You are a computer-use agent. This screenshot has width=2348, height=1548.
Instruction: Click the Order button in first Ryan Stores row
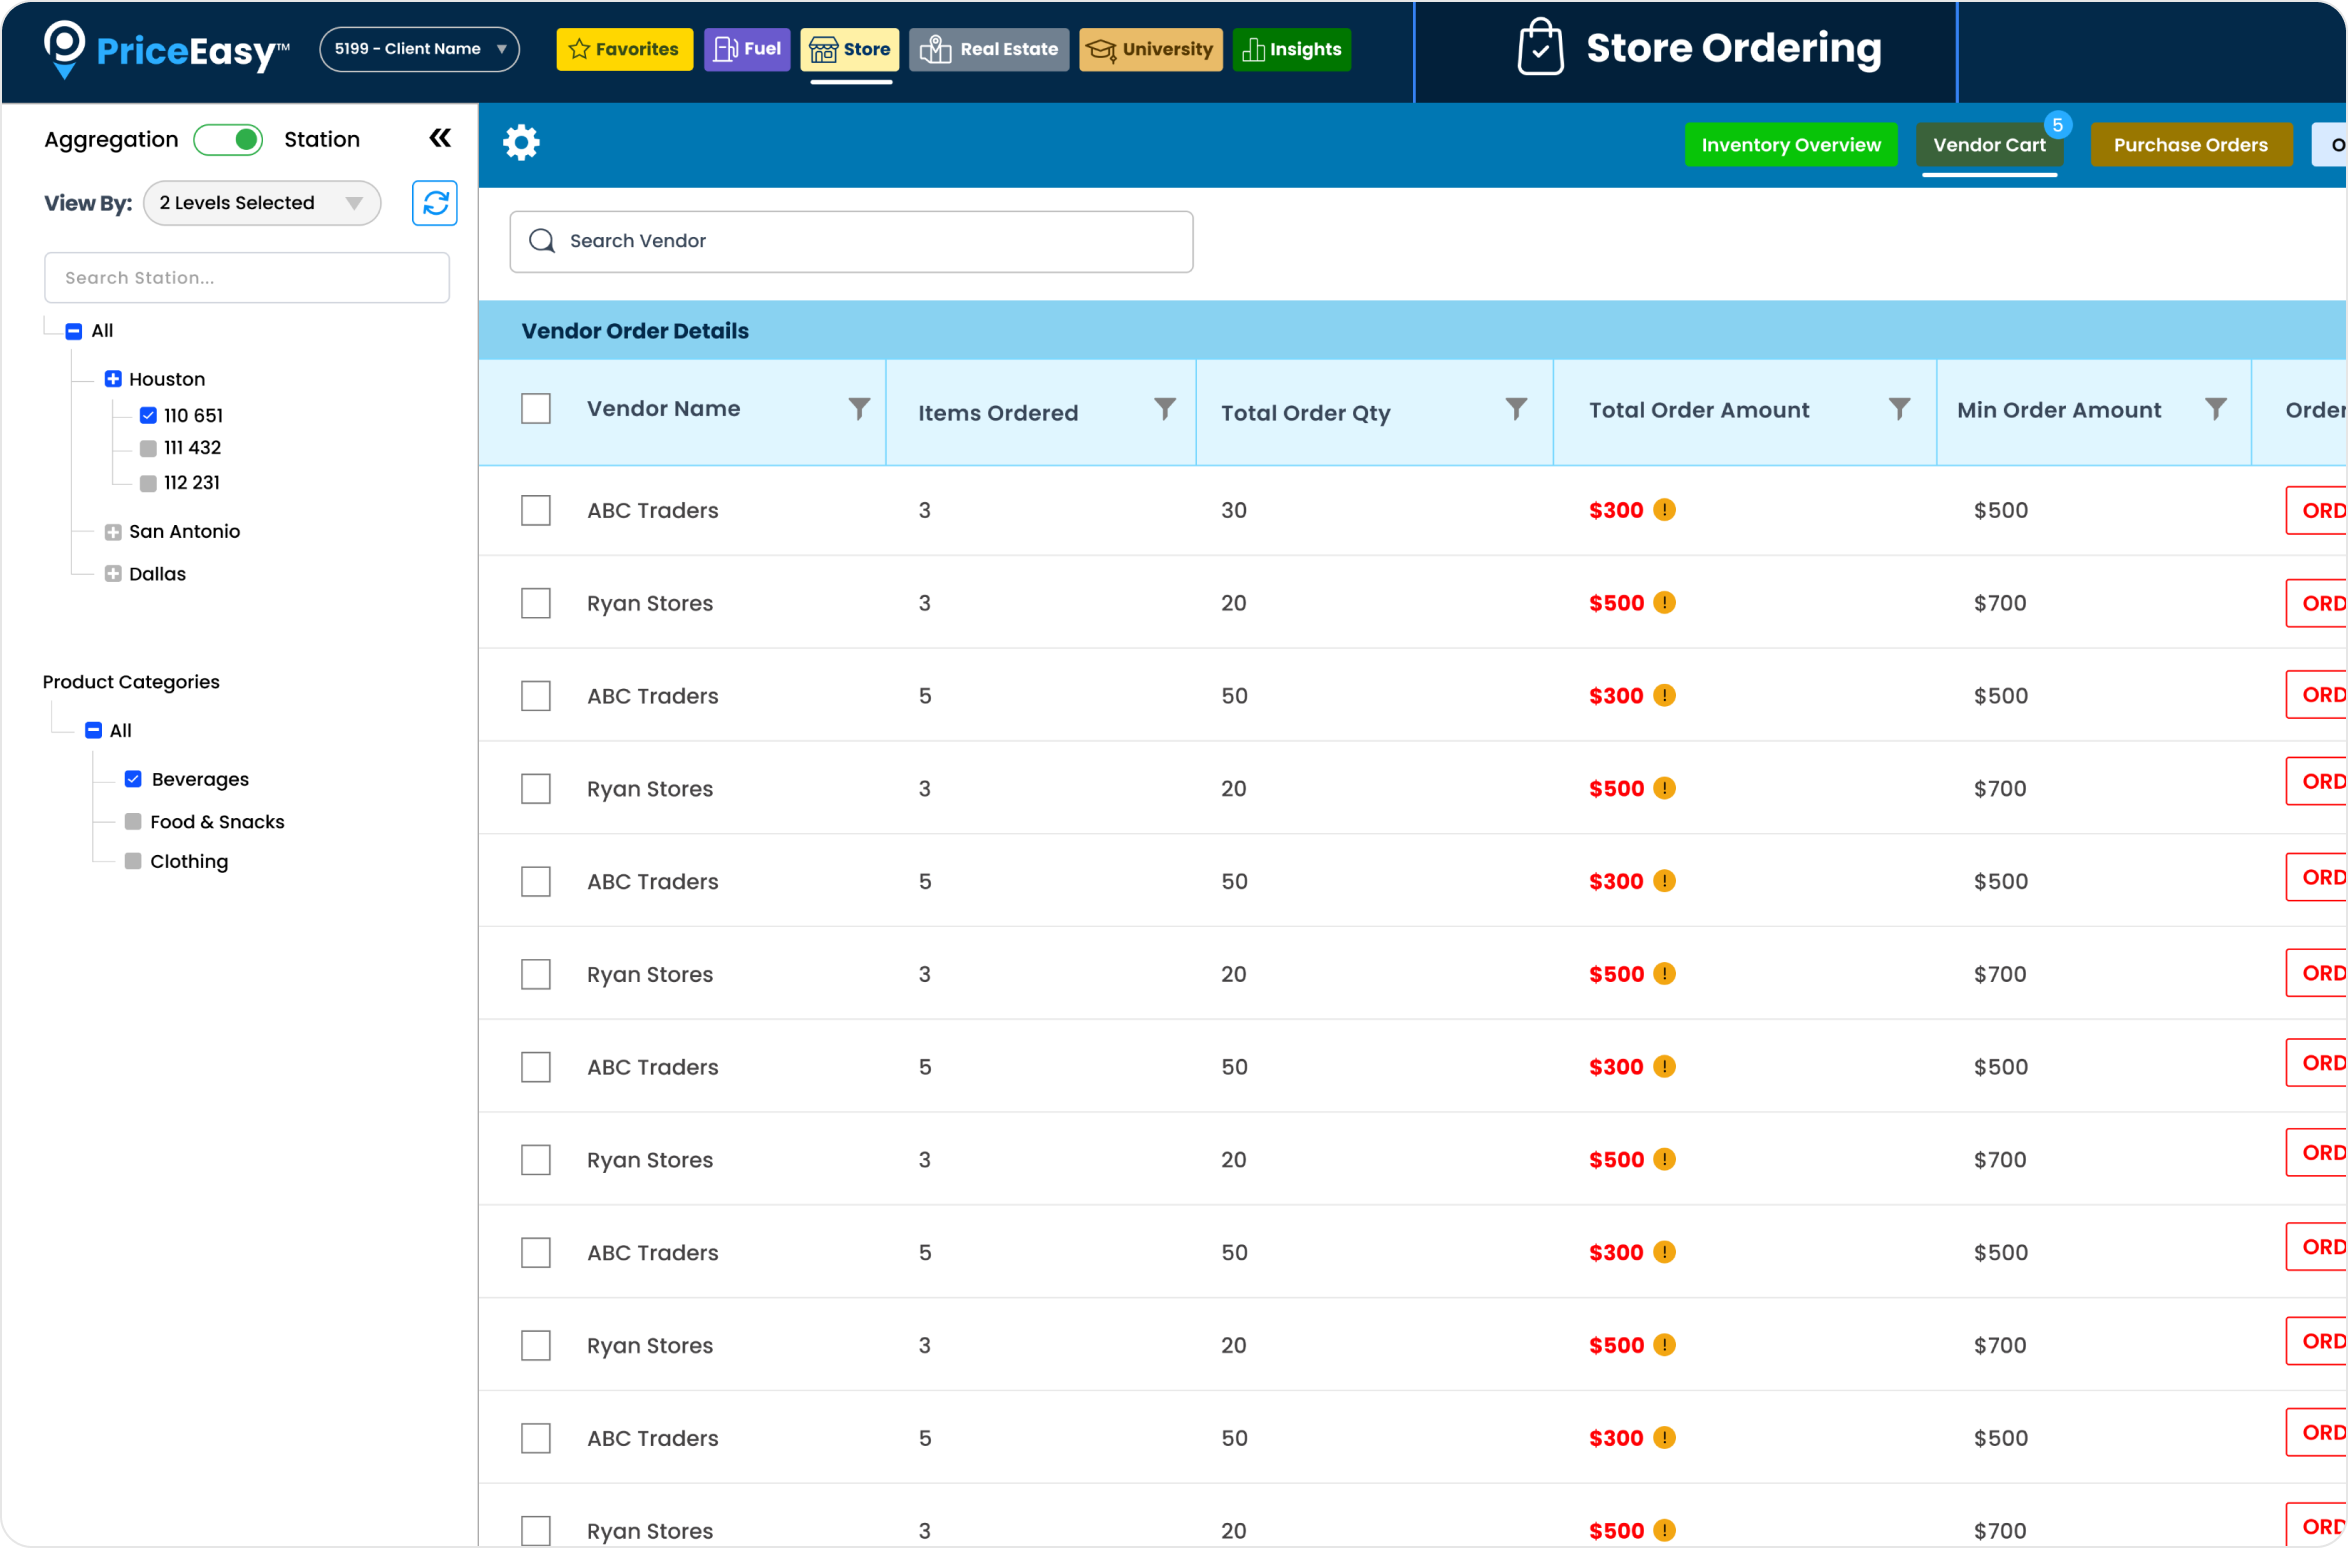click(x=2318, y=603)
